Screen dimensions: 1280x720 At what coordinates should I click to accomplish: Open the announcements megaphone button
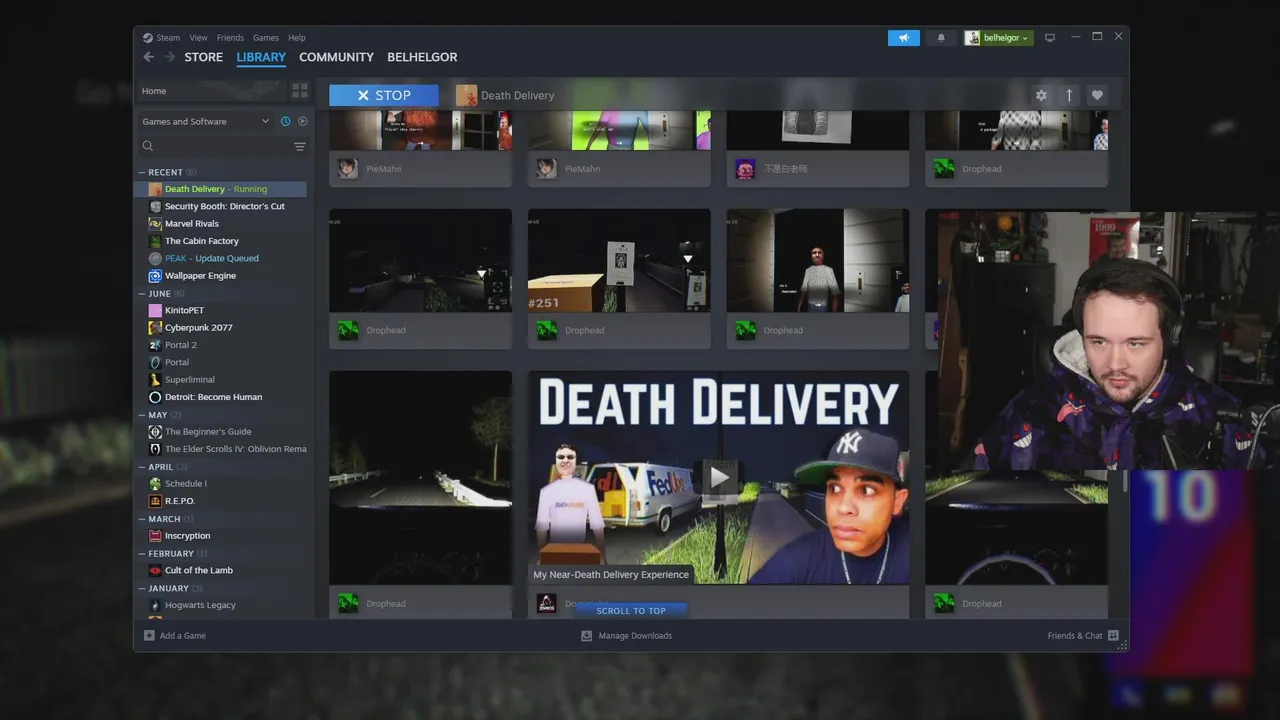pos(903,38)
